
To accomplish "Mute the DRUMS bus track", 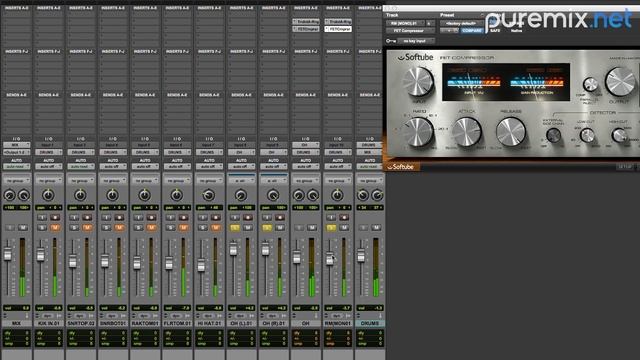I will click(x=376, y=227).
